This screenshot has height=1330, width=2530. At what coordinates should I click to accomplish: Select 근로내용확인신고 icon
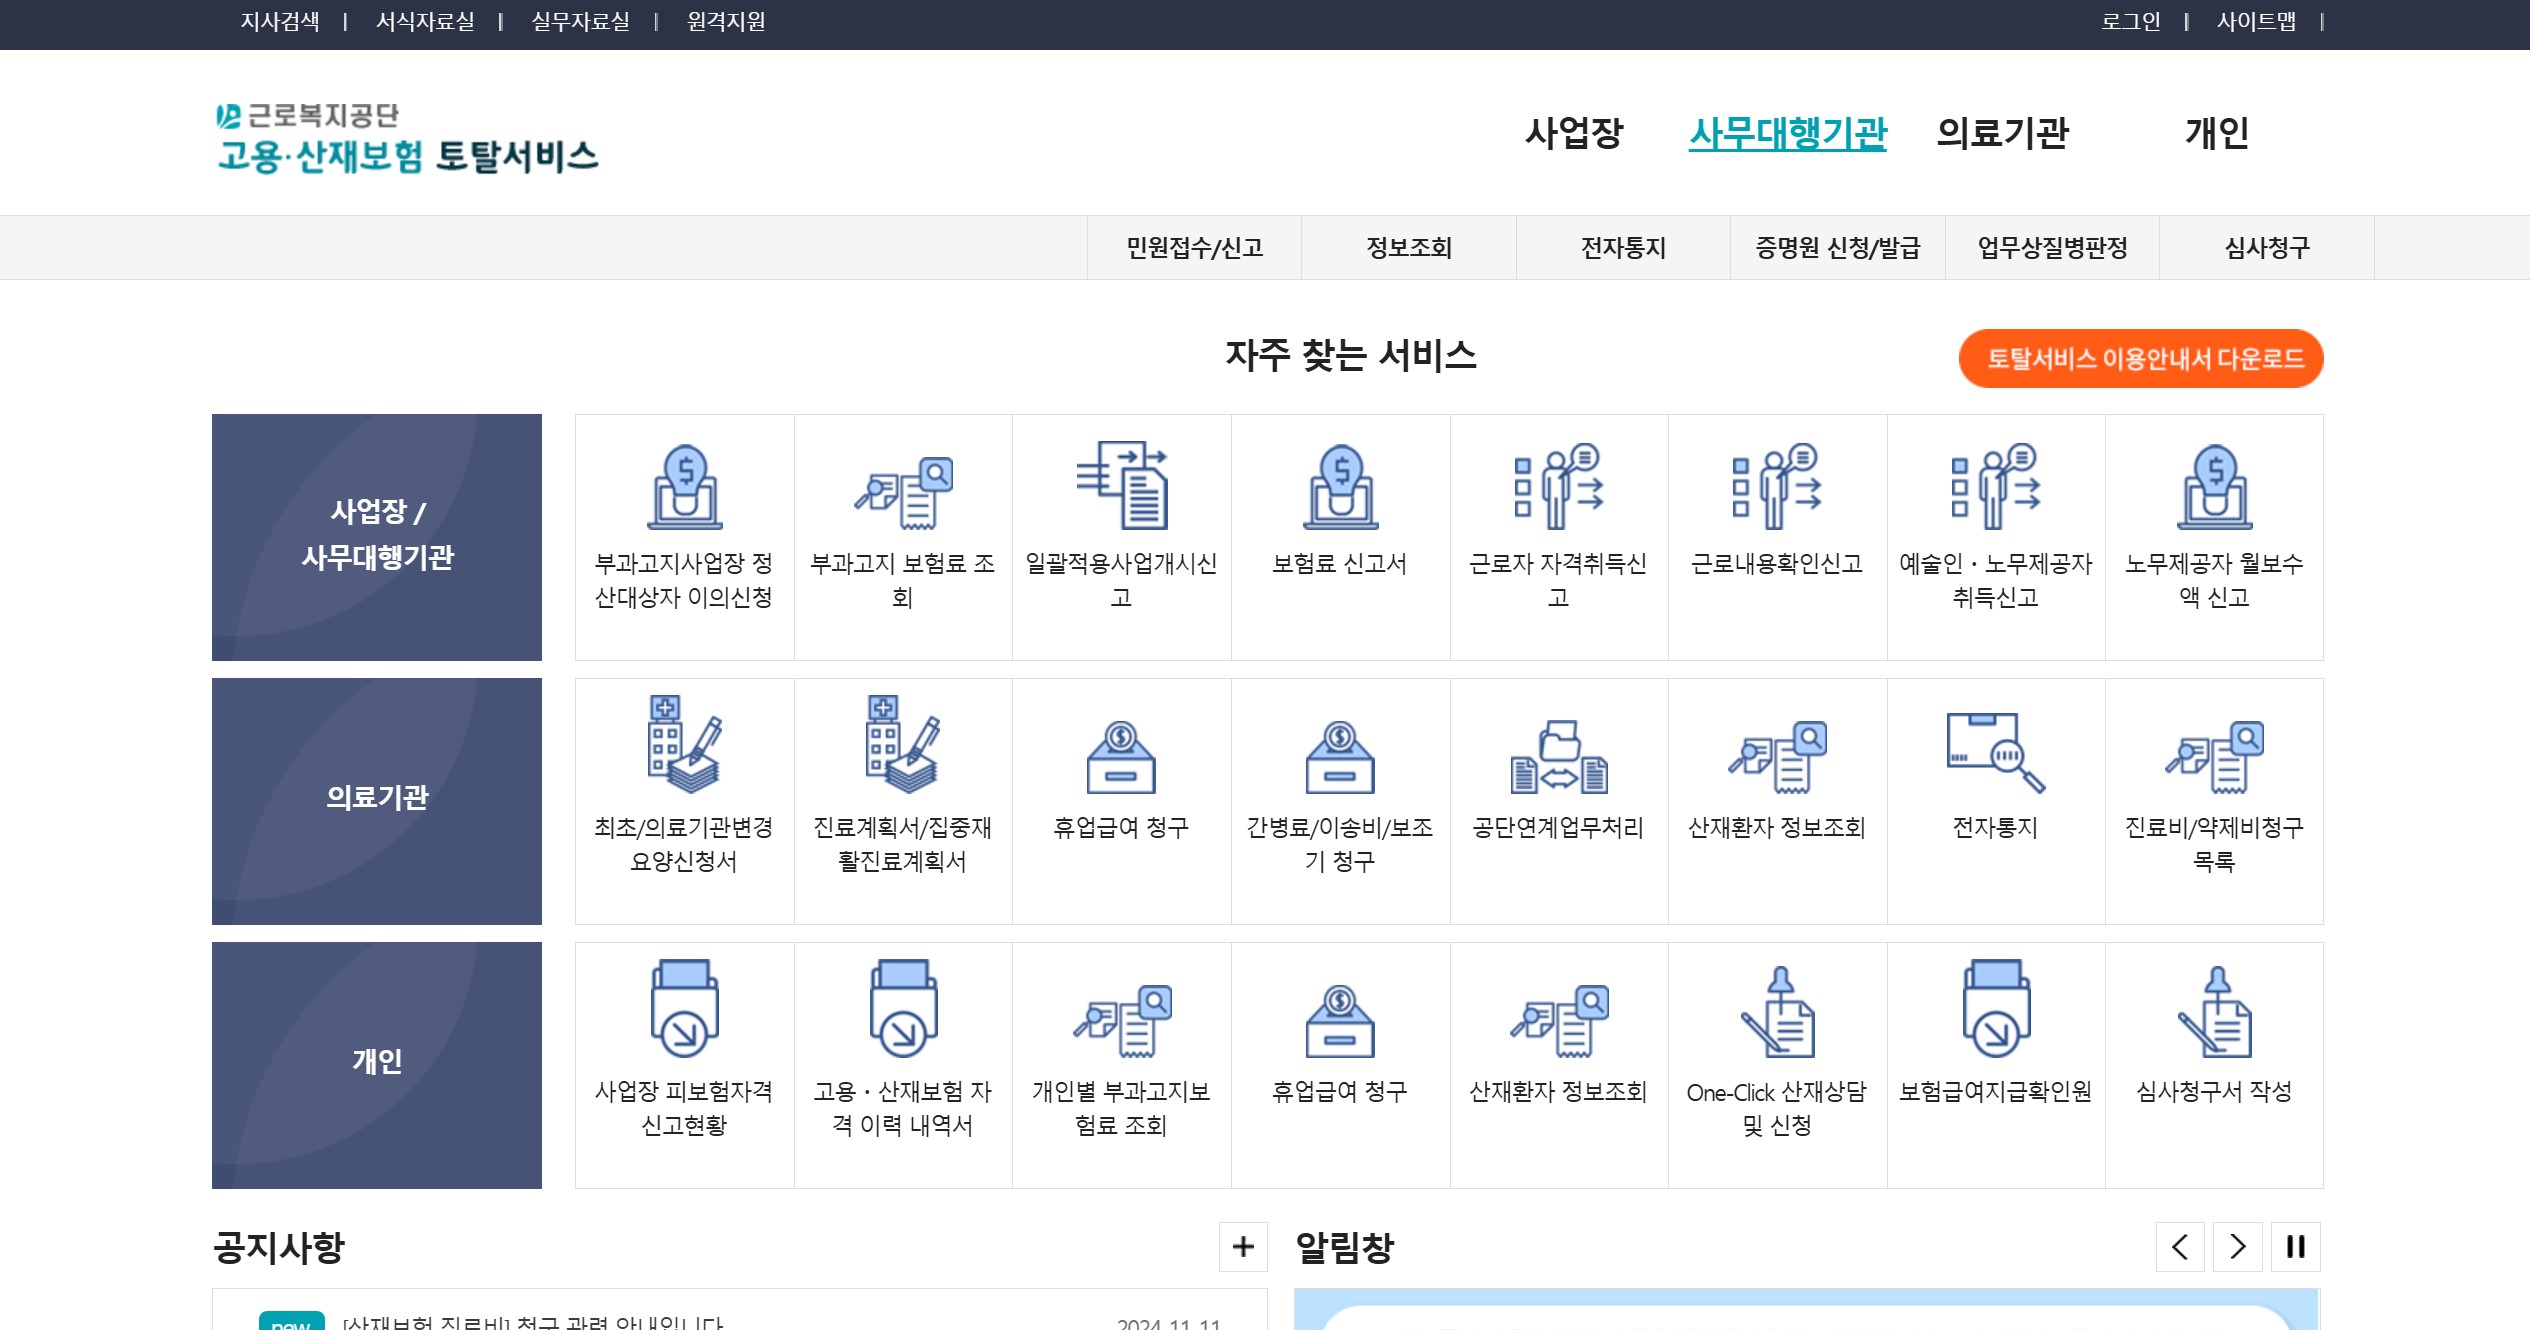click(x=1777, y=487)
